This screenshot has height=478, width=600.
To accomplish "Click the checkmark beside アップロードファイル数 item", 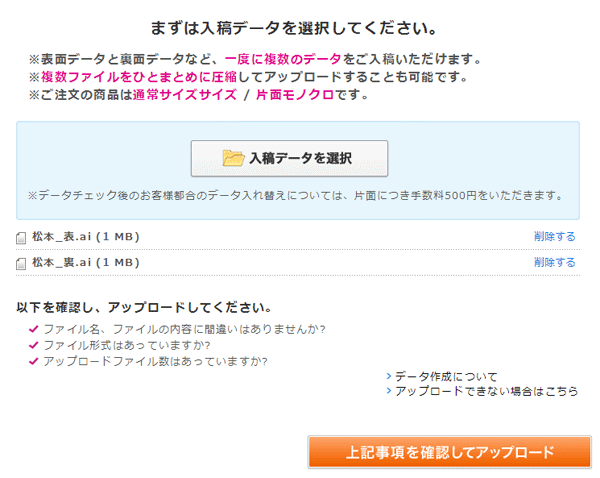I will 34,361.
